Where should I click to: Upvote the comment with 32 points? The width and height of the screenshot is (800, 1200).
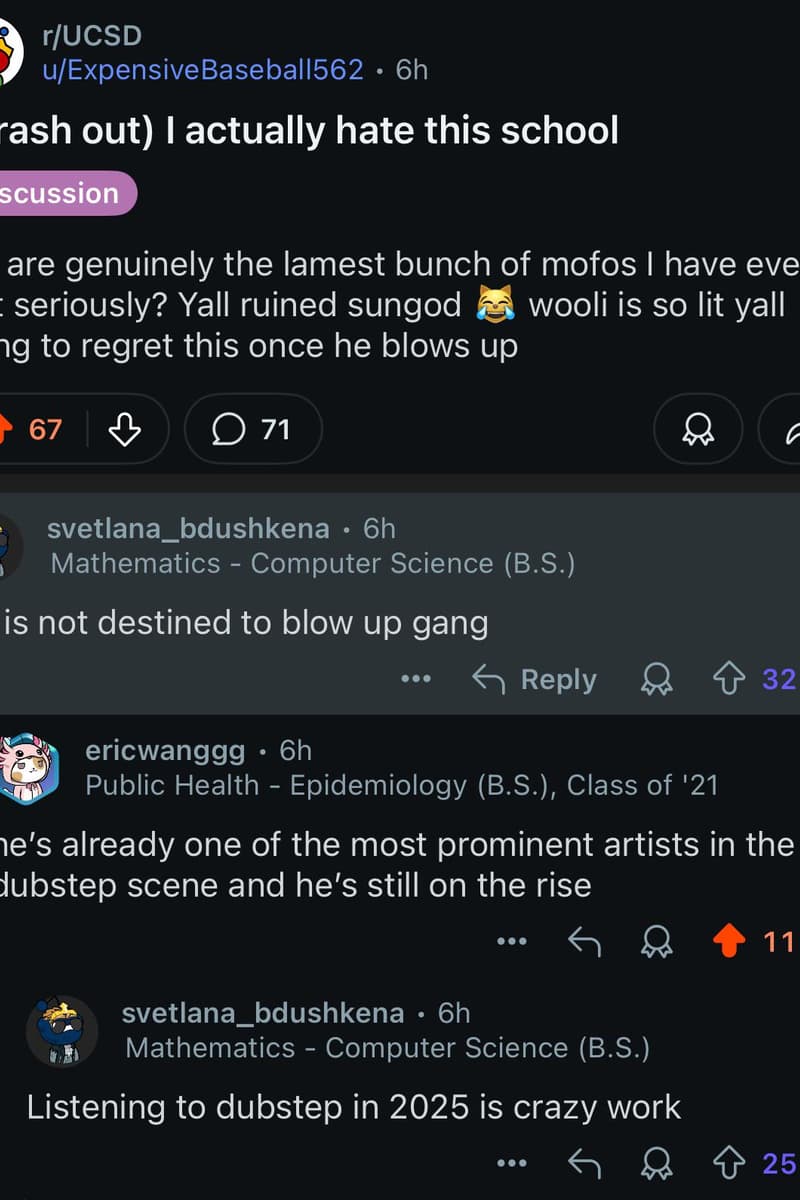[x=730, y=680]
